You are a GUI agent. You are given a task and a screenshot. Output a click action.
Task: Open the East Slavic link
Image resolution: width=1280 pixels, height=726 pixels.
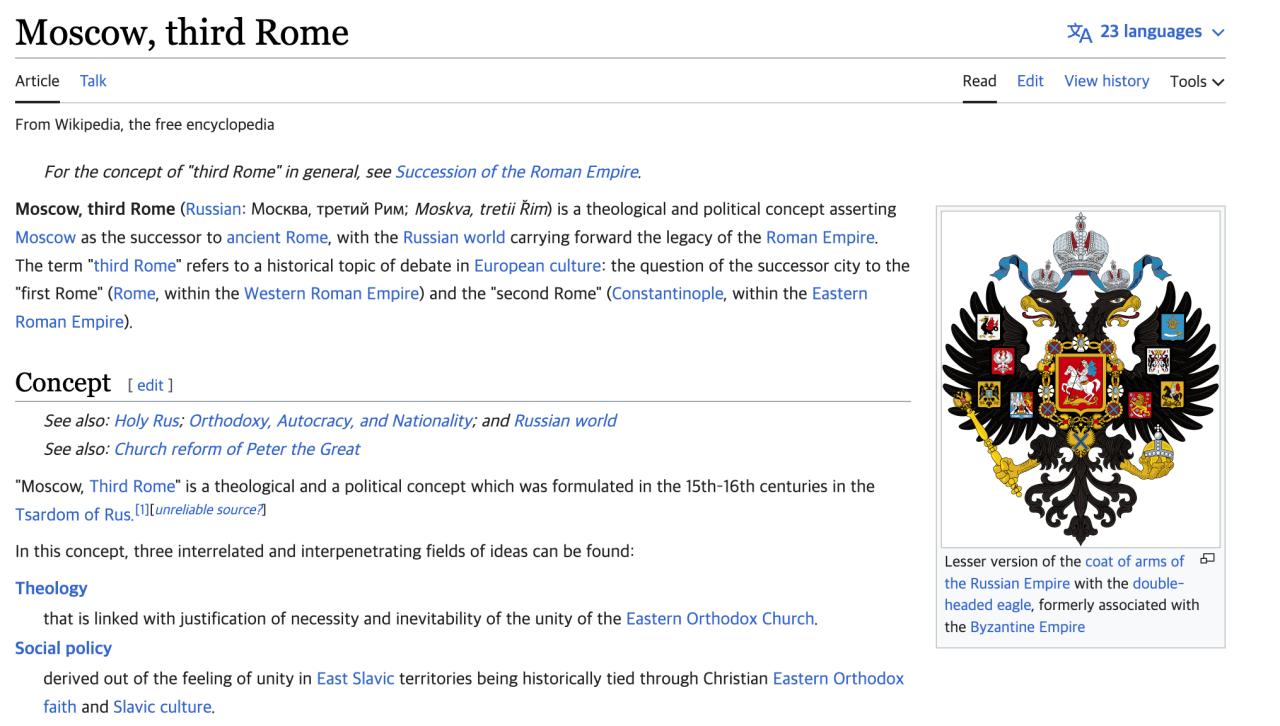[x=356, y=679]
